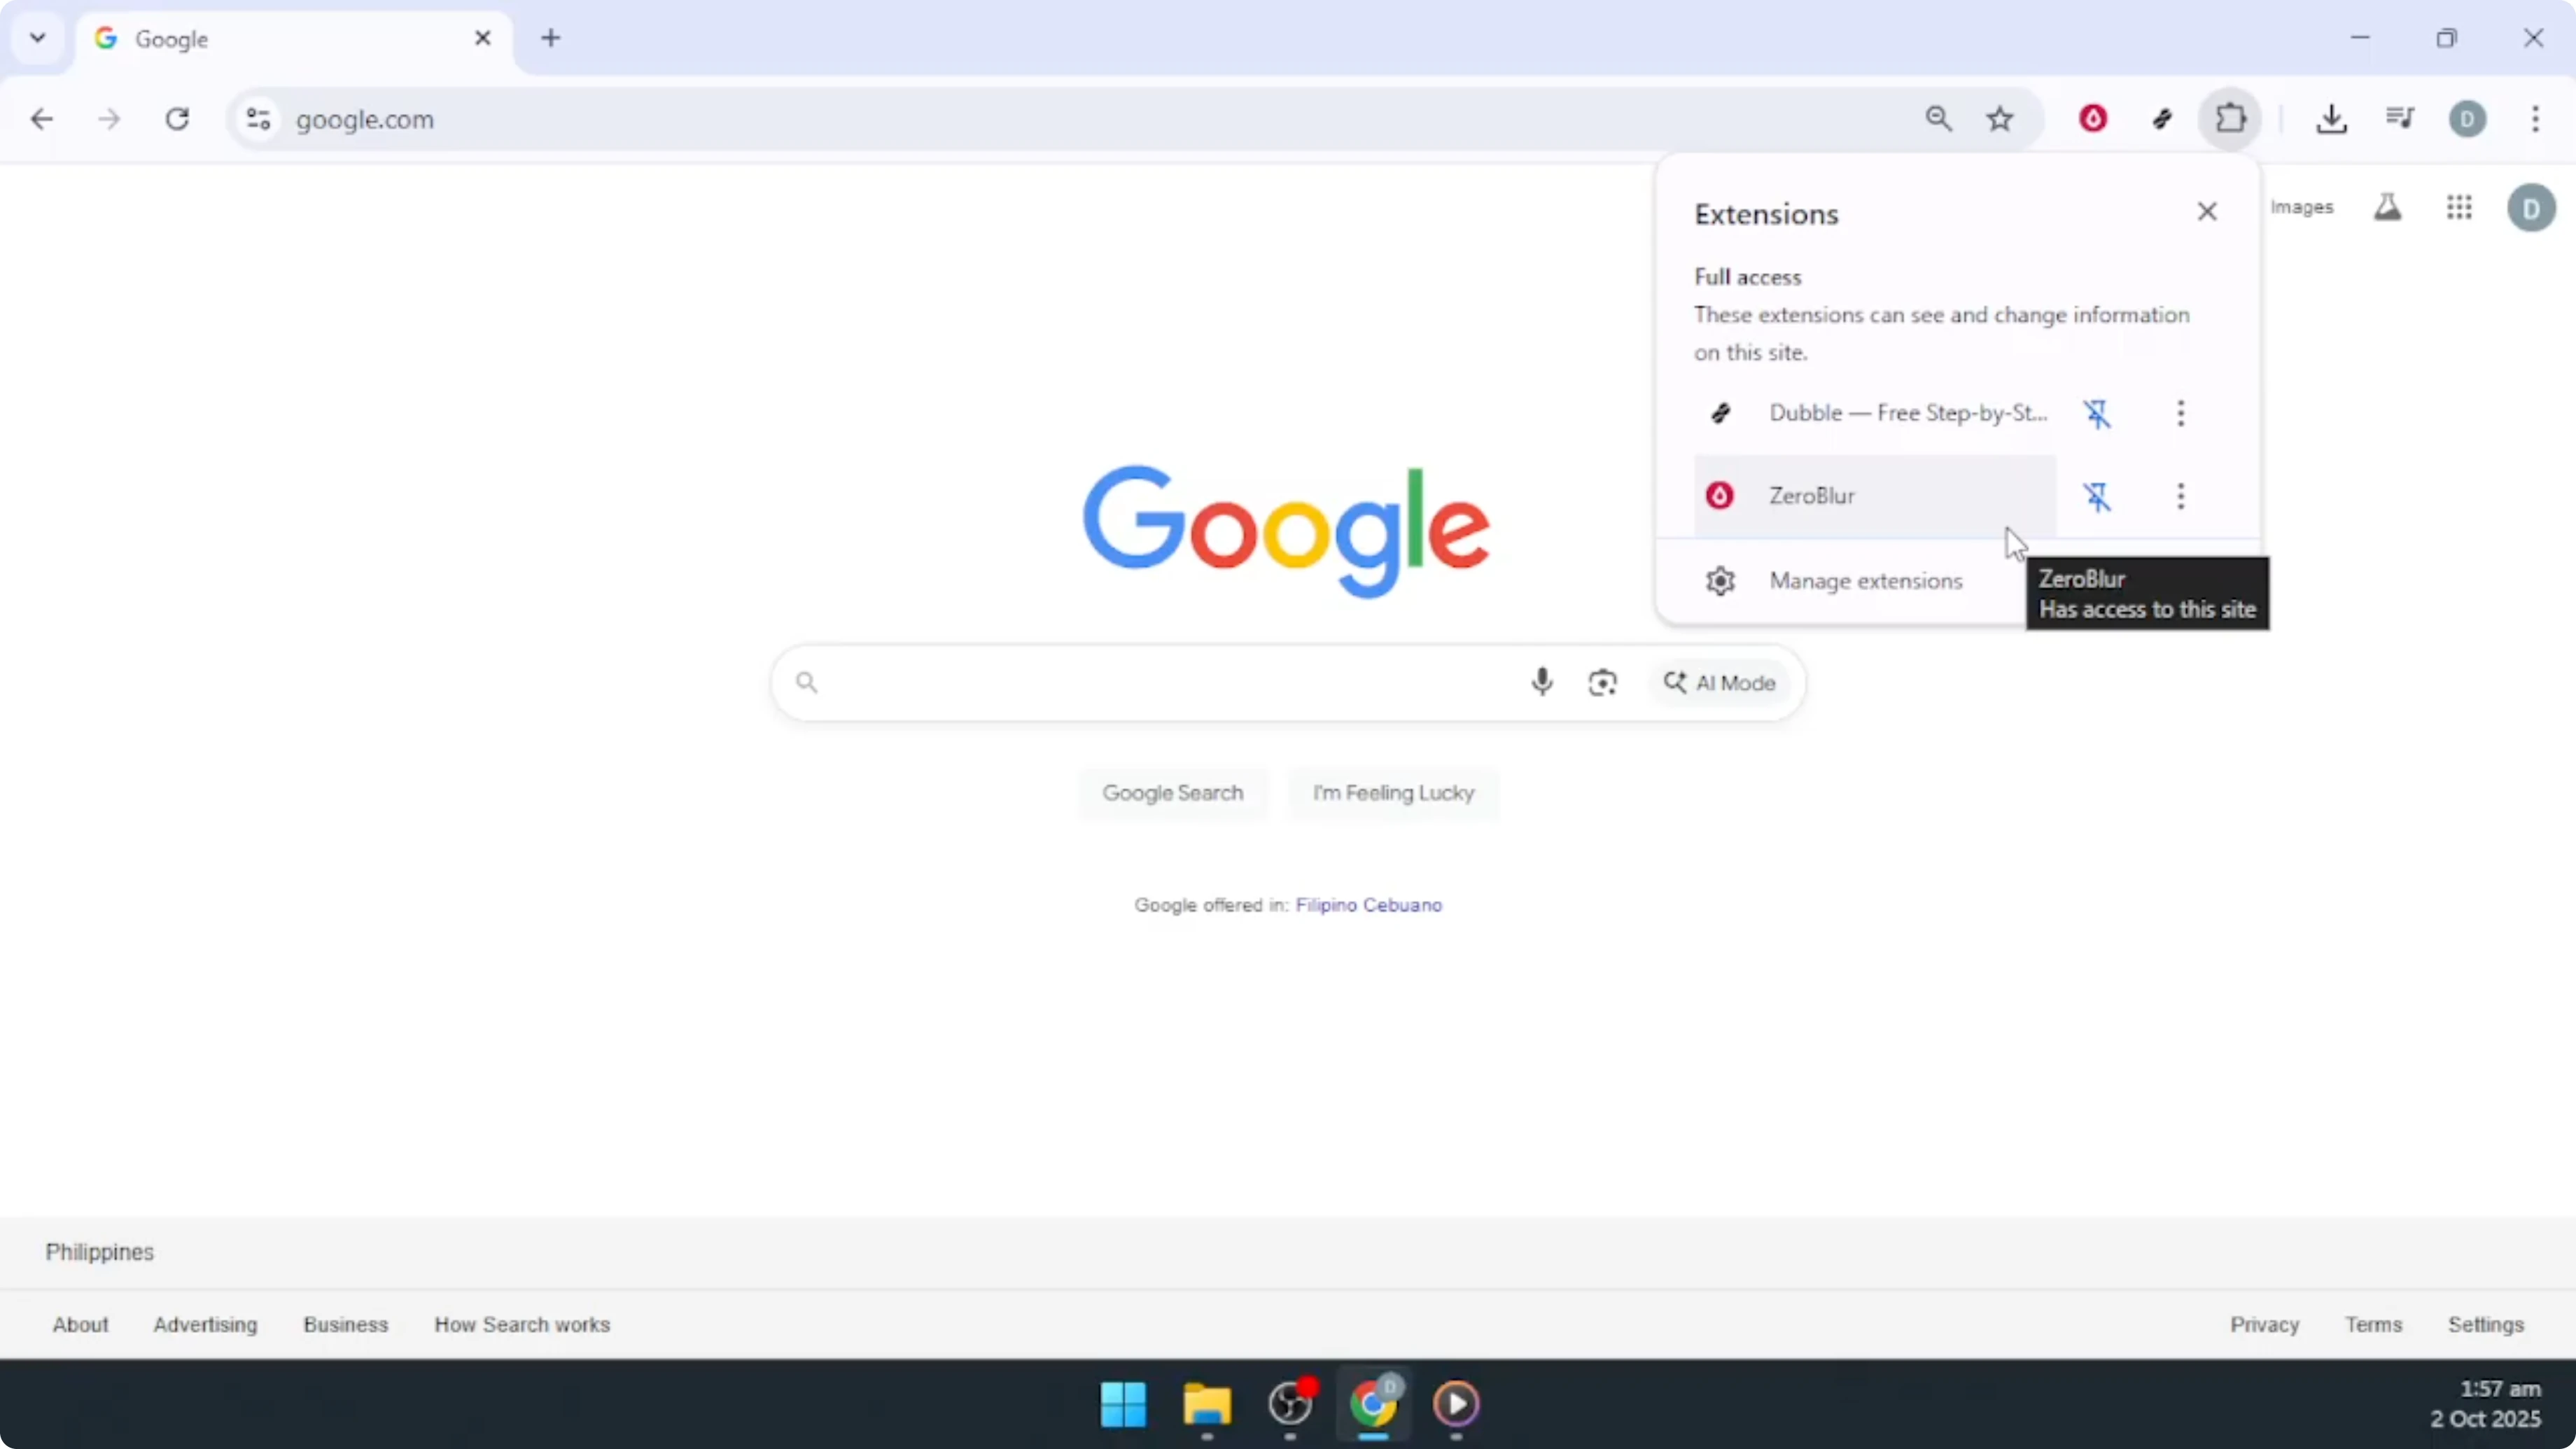This screenshot has height=1449, width=2576.
Task: Open the tab search chevron dropdown
Action: (x=37, y=38)
